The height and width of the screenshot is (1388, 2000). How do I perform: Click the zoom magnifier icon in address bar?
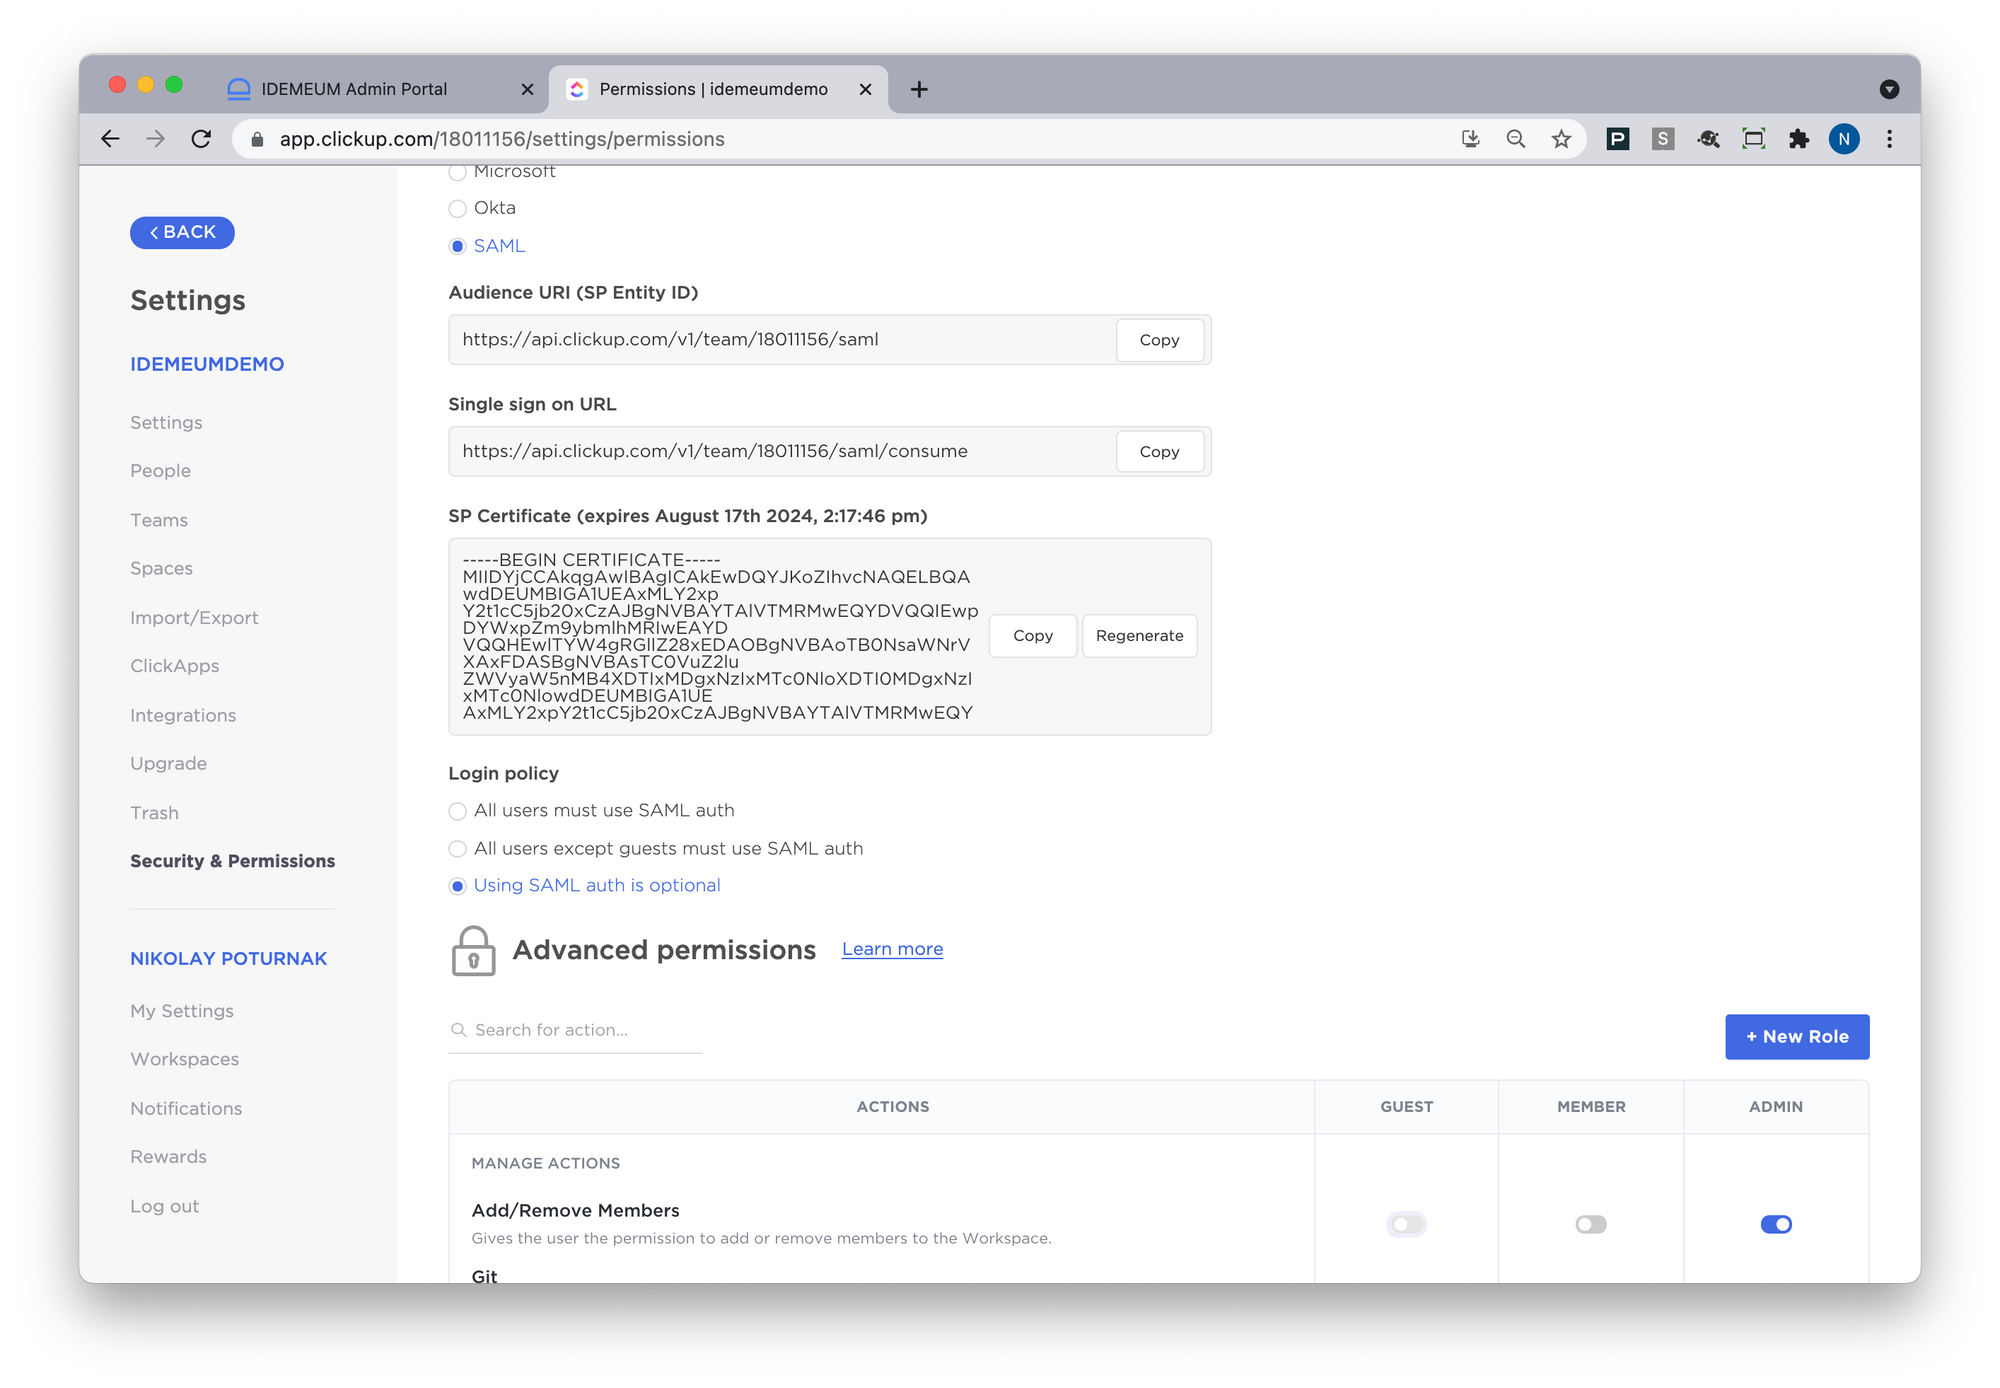[x=1516, y=139]
